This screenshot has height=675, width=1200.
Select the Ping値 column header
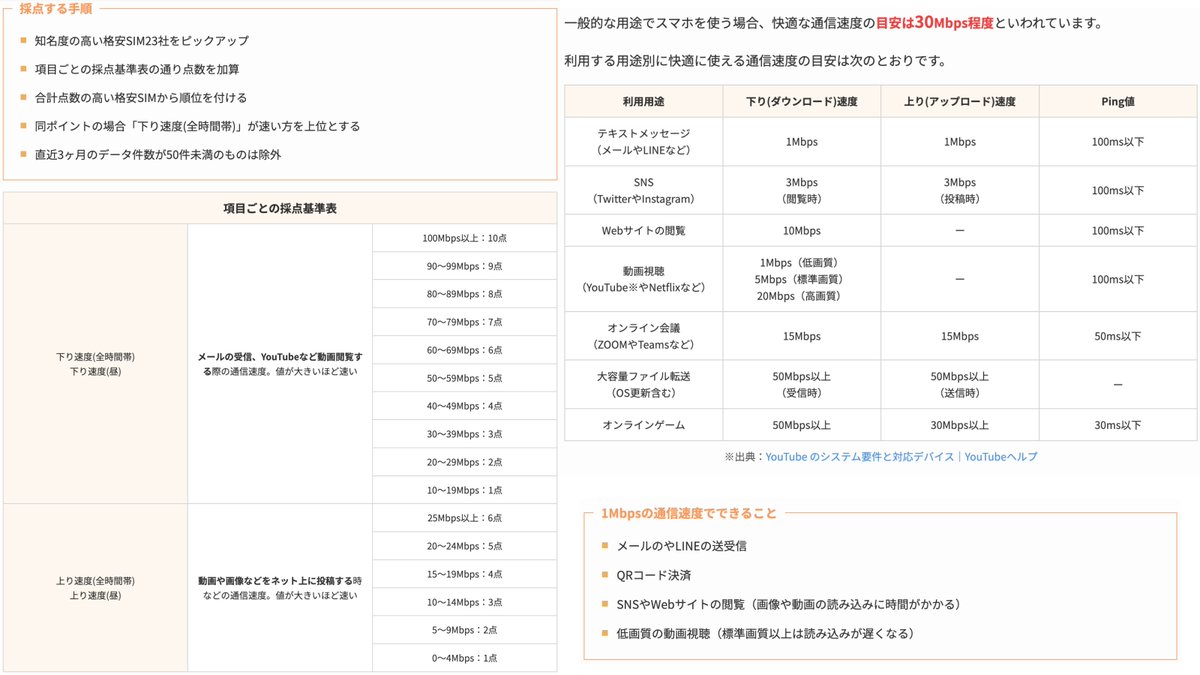1117,101
